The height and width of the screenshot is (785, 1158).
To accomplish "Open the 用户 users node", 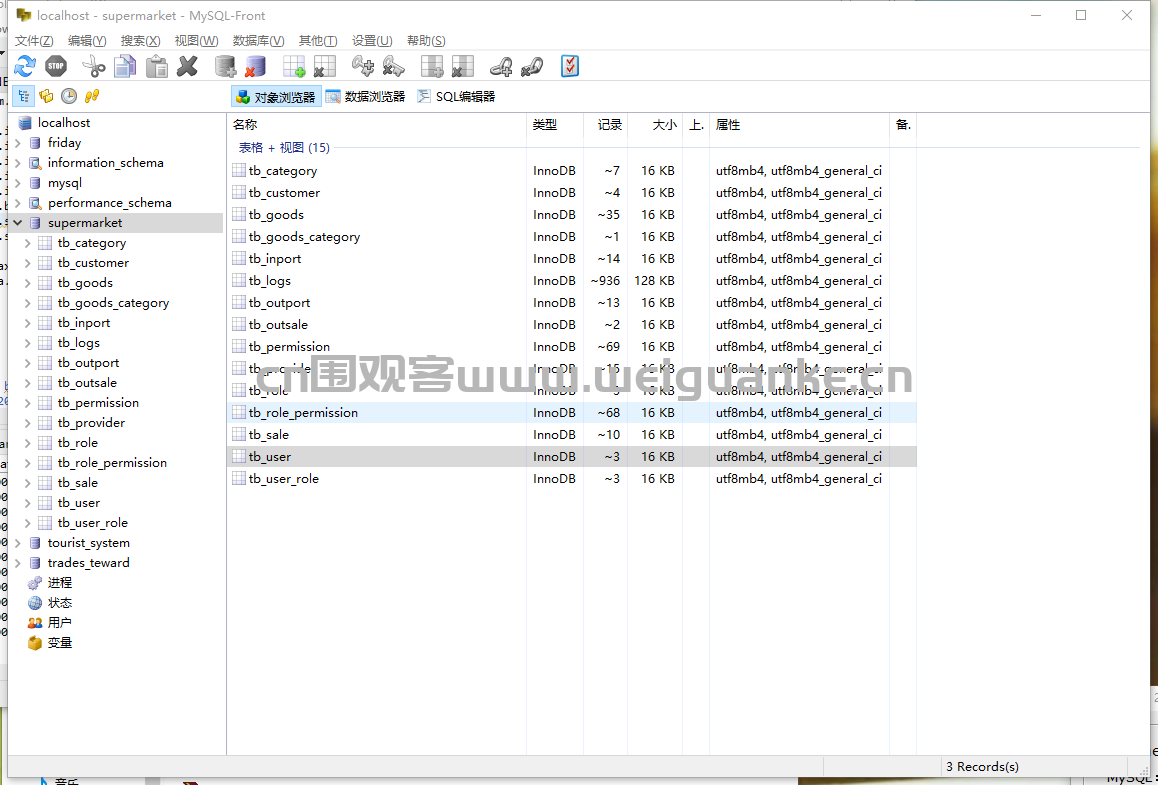I will click(60, 623).
